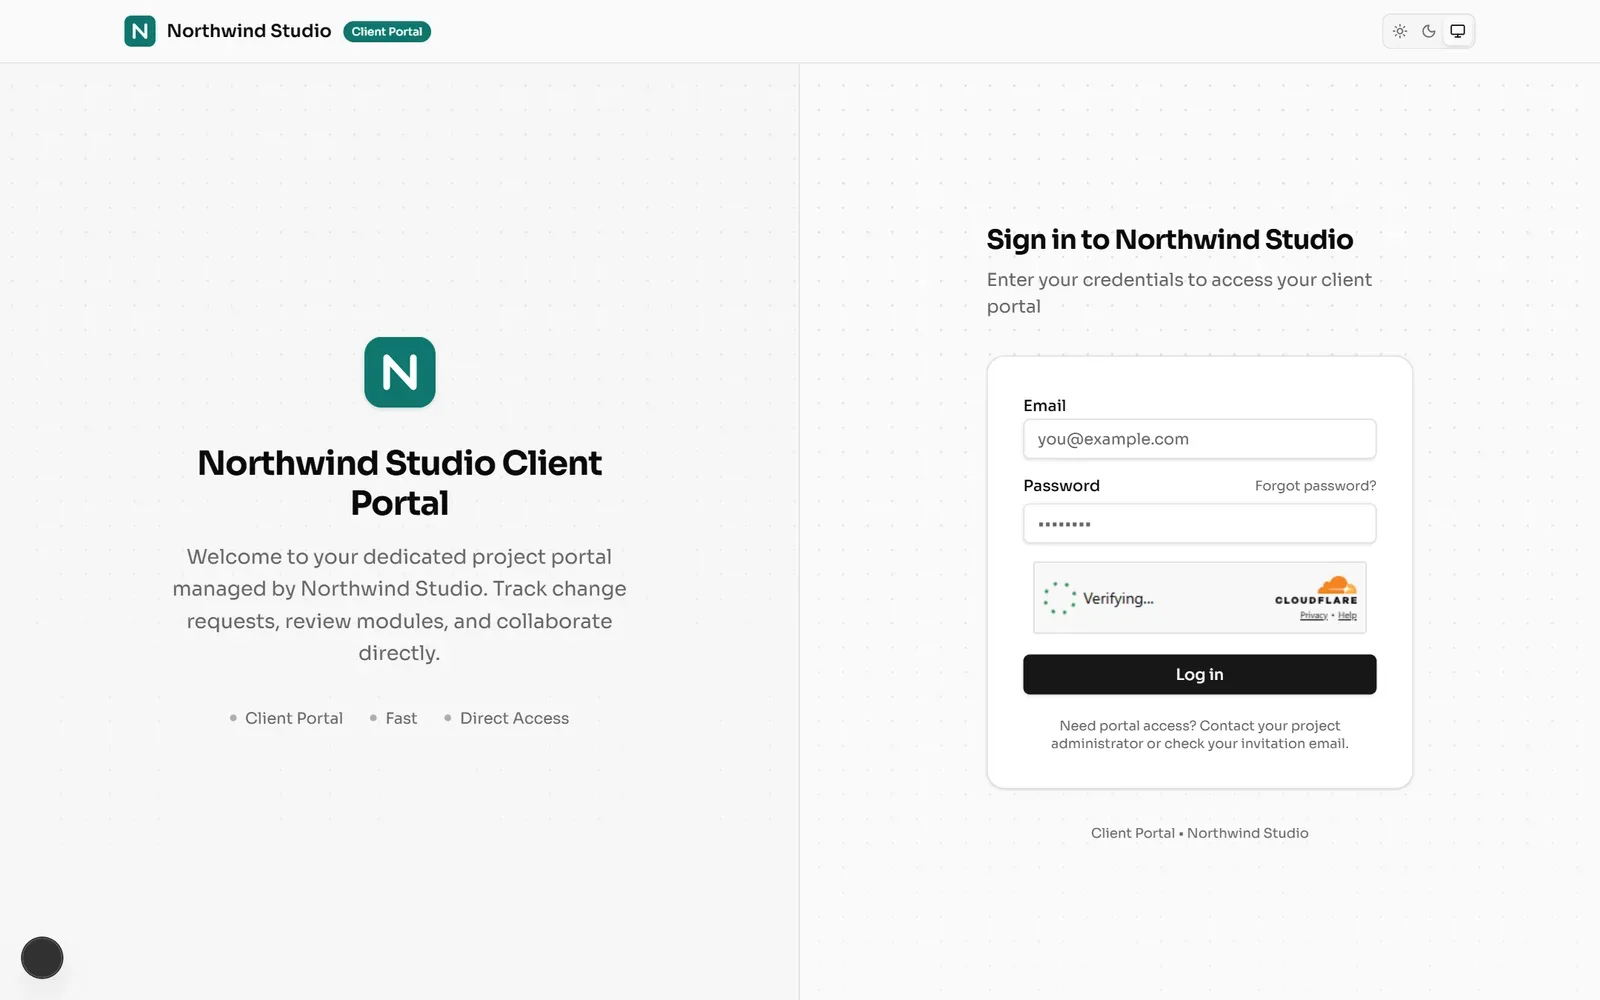Click the large green N logo
The height and width of the screenshot is (1000, 1600).
tap(400, 372)
